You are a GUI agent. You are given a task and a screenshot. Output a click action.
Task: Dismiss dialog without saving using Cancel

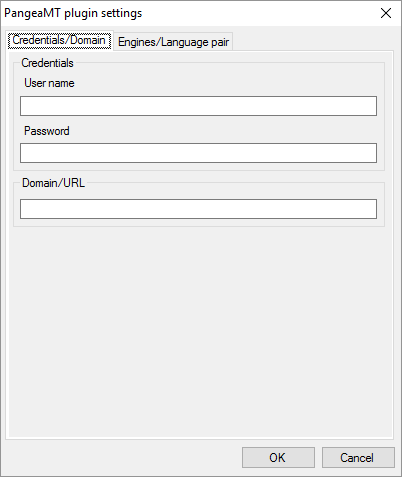point(358,458)
